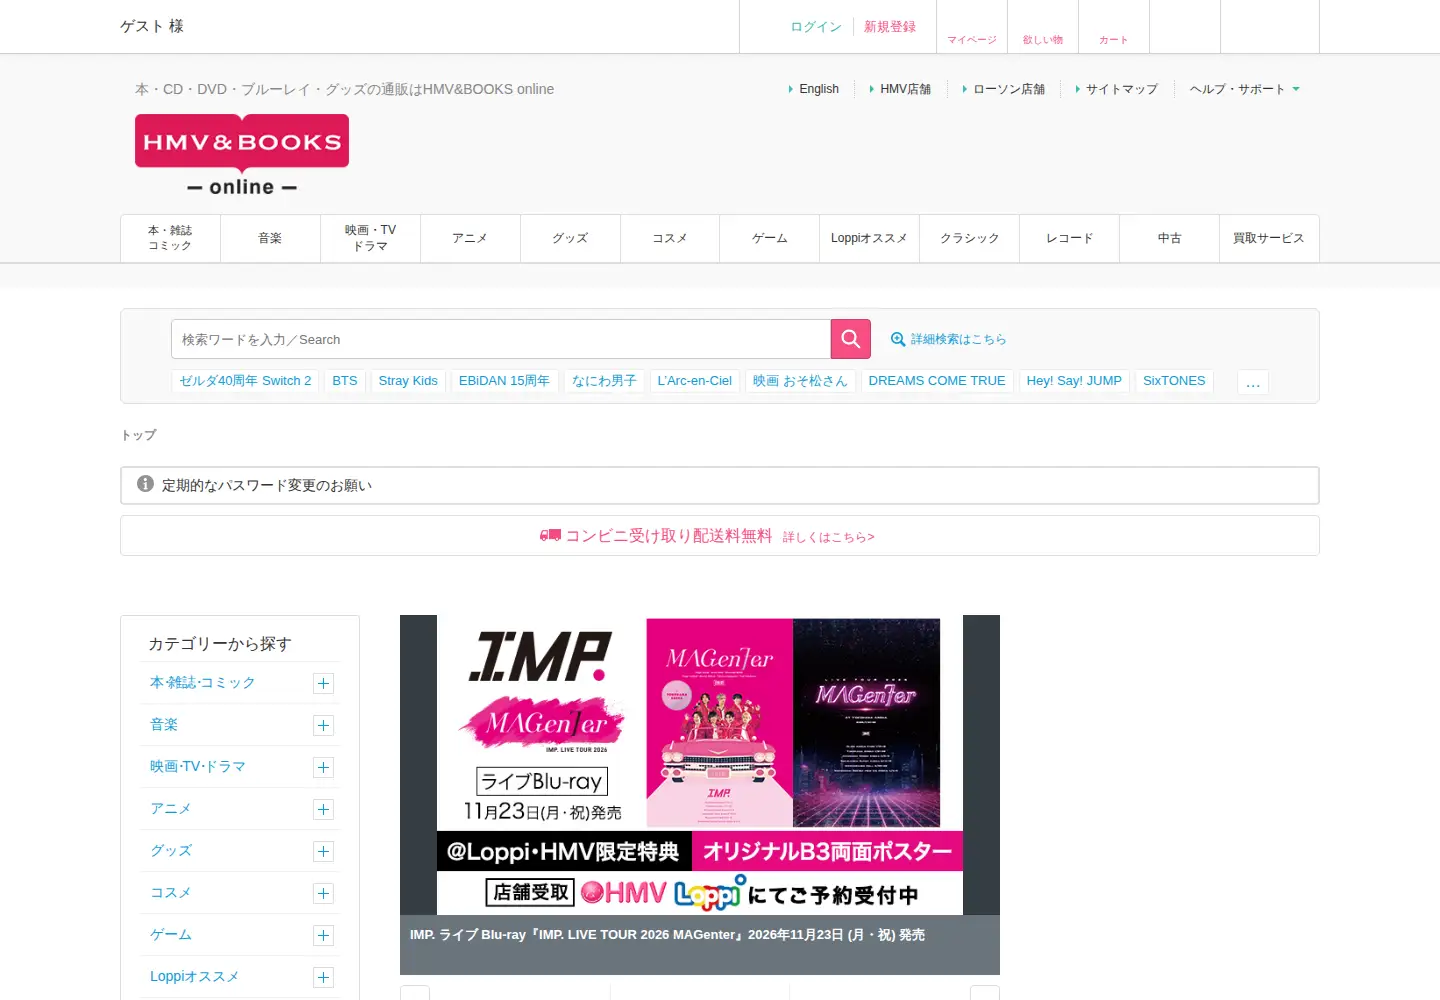Select the EBiDAN 15周年 keyword tag
1440x1000 pixels.
504,381
